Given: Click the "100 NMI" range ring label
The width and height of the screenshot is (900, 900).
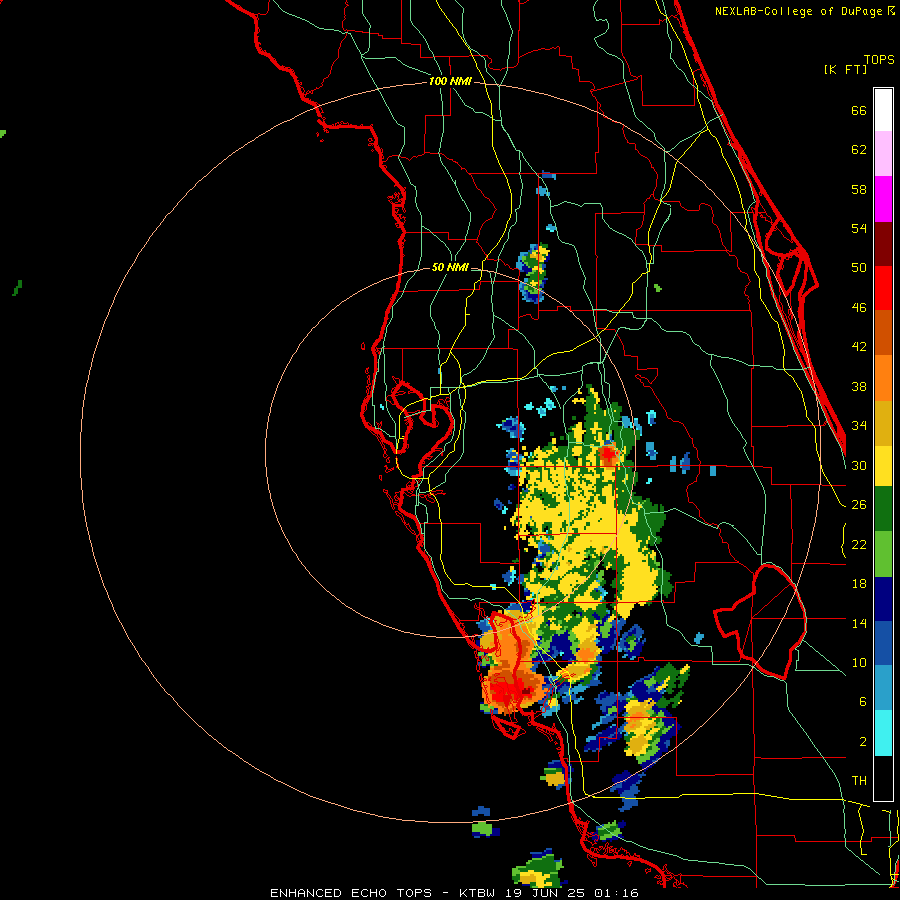Looking at the screenshot, I should [x=450, y=82].
